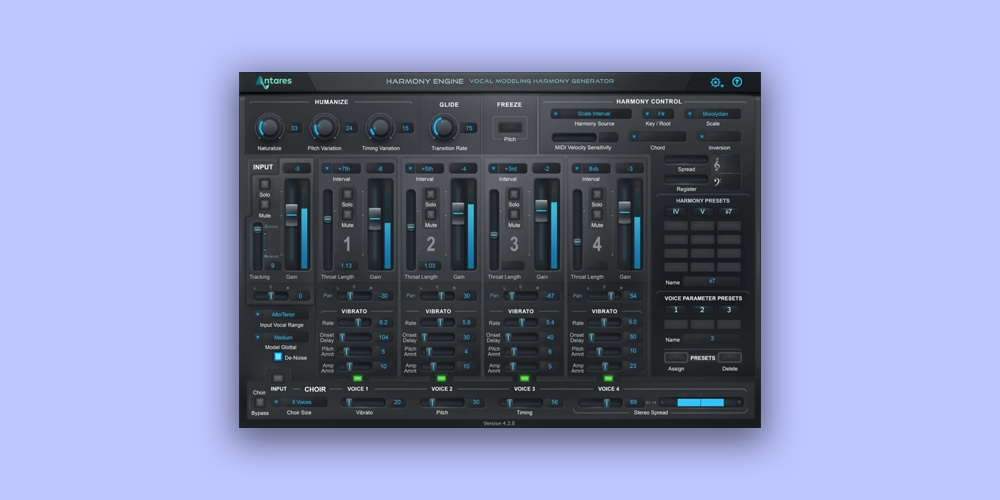This screenshot has height=500, width=1000.
Task: Open the settings gear menu
Action: (x=716, y=82)
